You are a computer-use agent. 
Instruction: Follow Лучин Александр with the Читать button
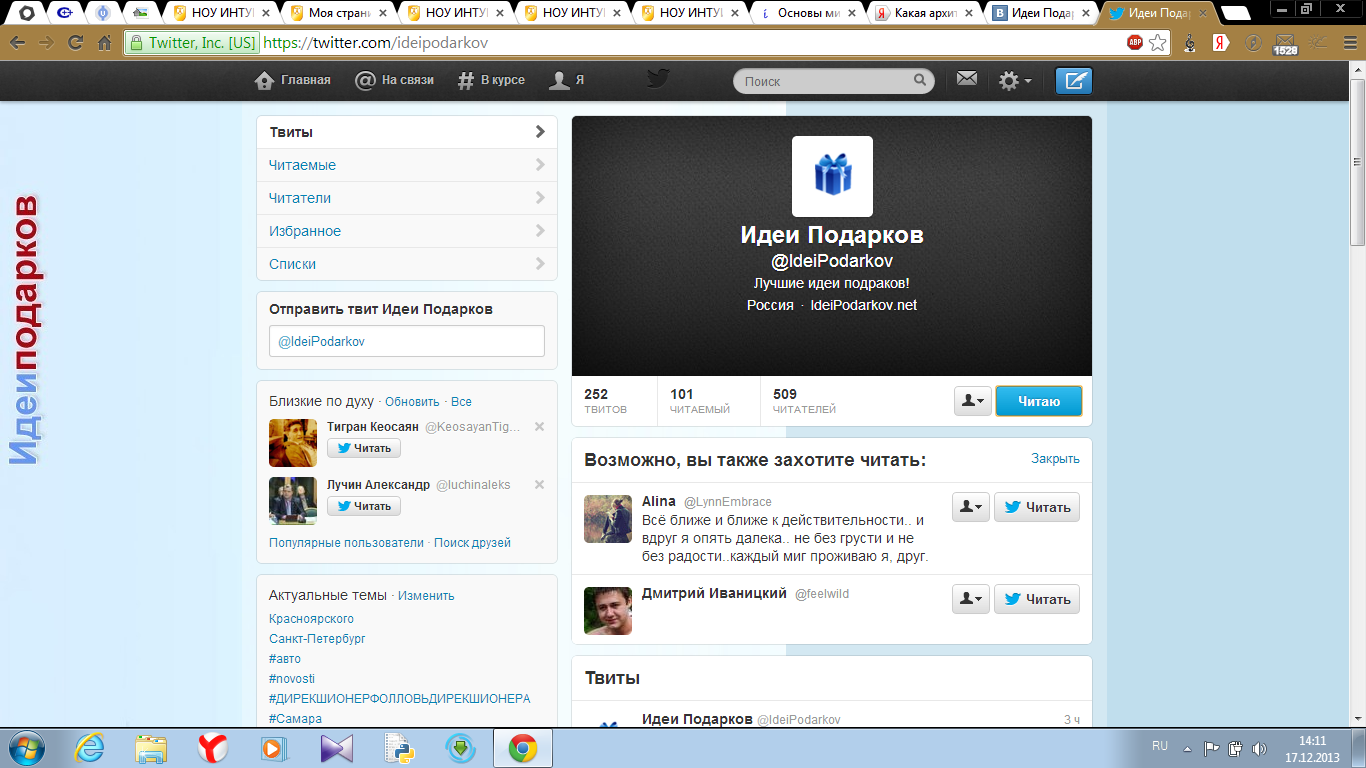click(x=364, y=506)
